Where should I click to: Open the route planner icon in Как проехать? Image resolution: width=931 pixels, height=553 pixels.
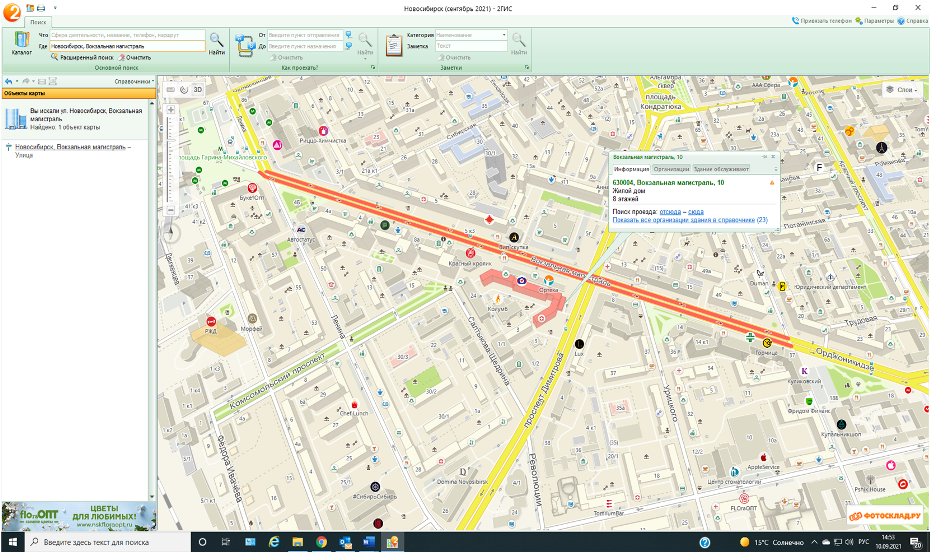tap(245, 45)
